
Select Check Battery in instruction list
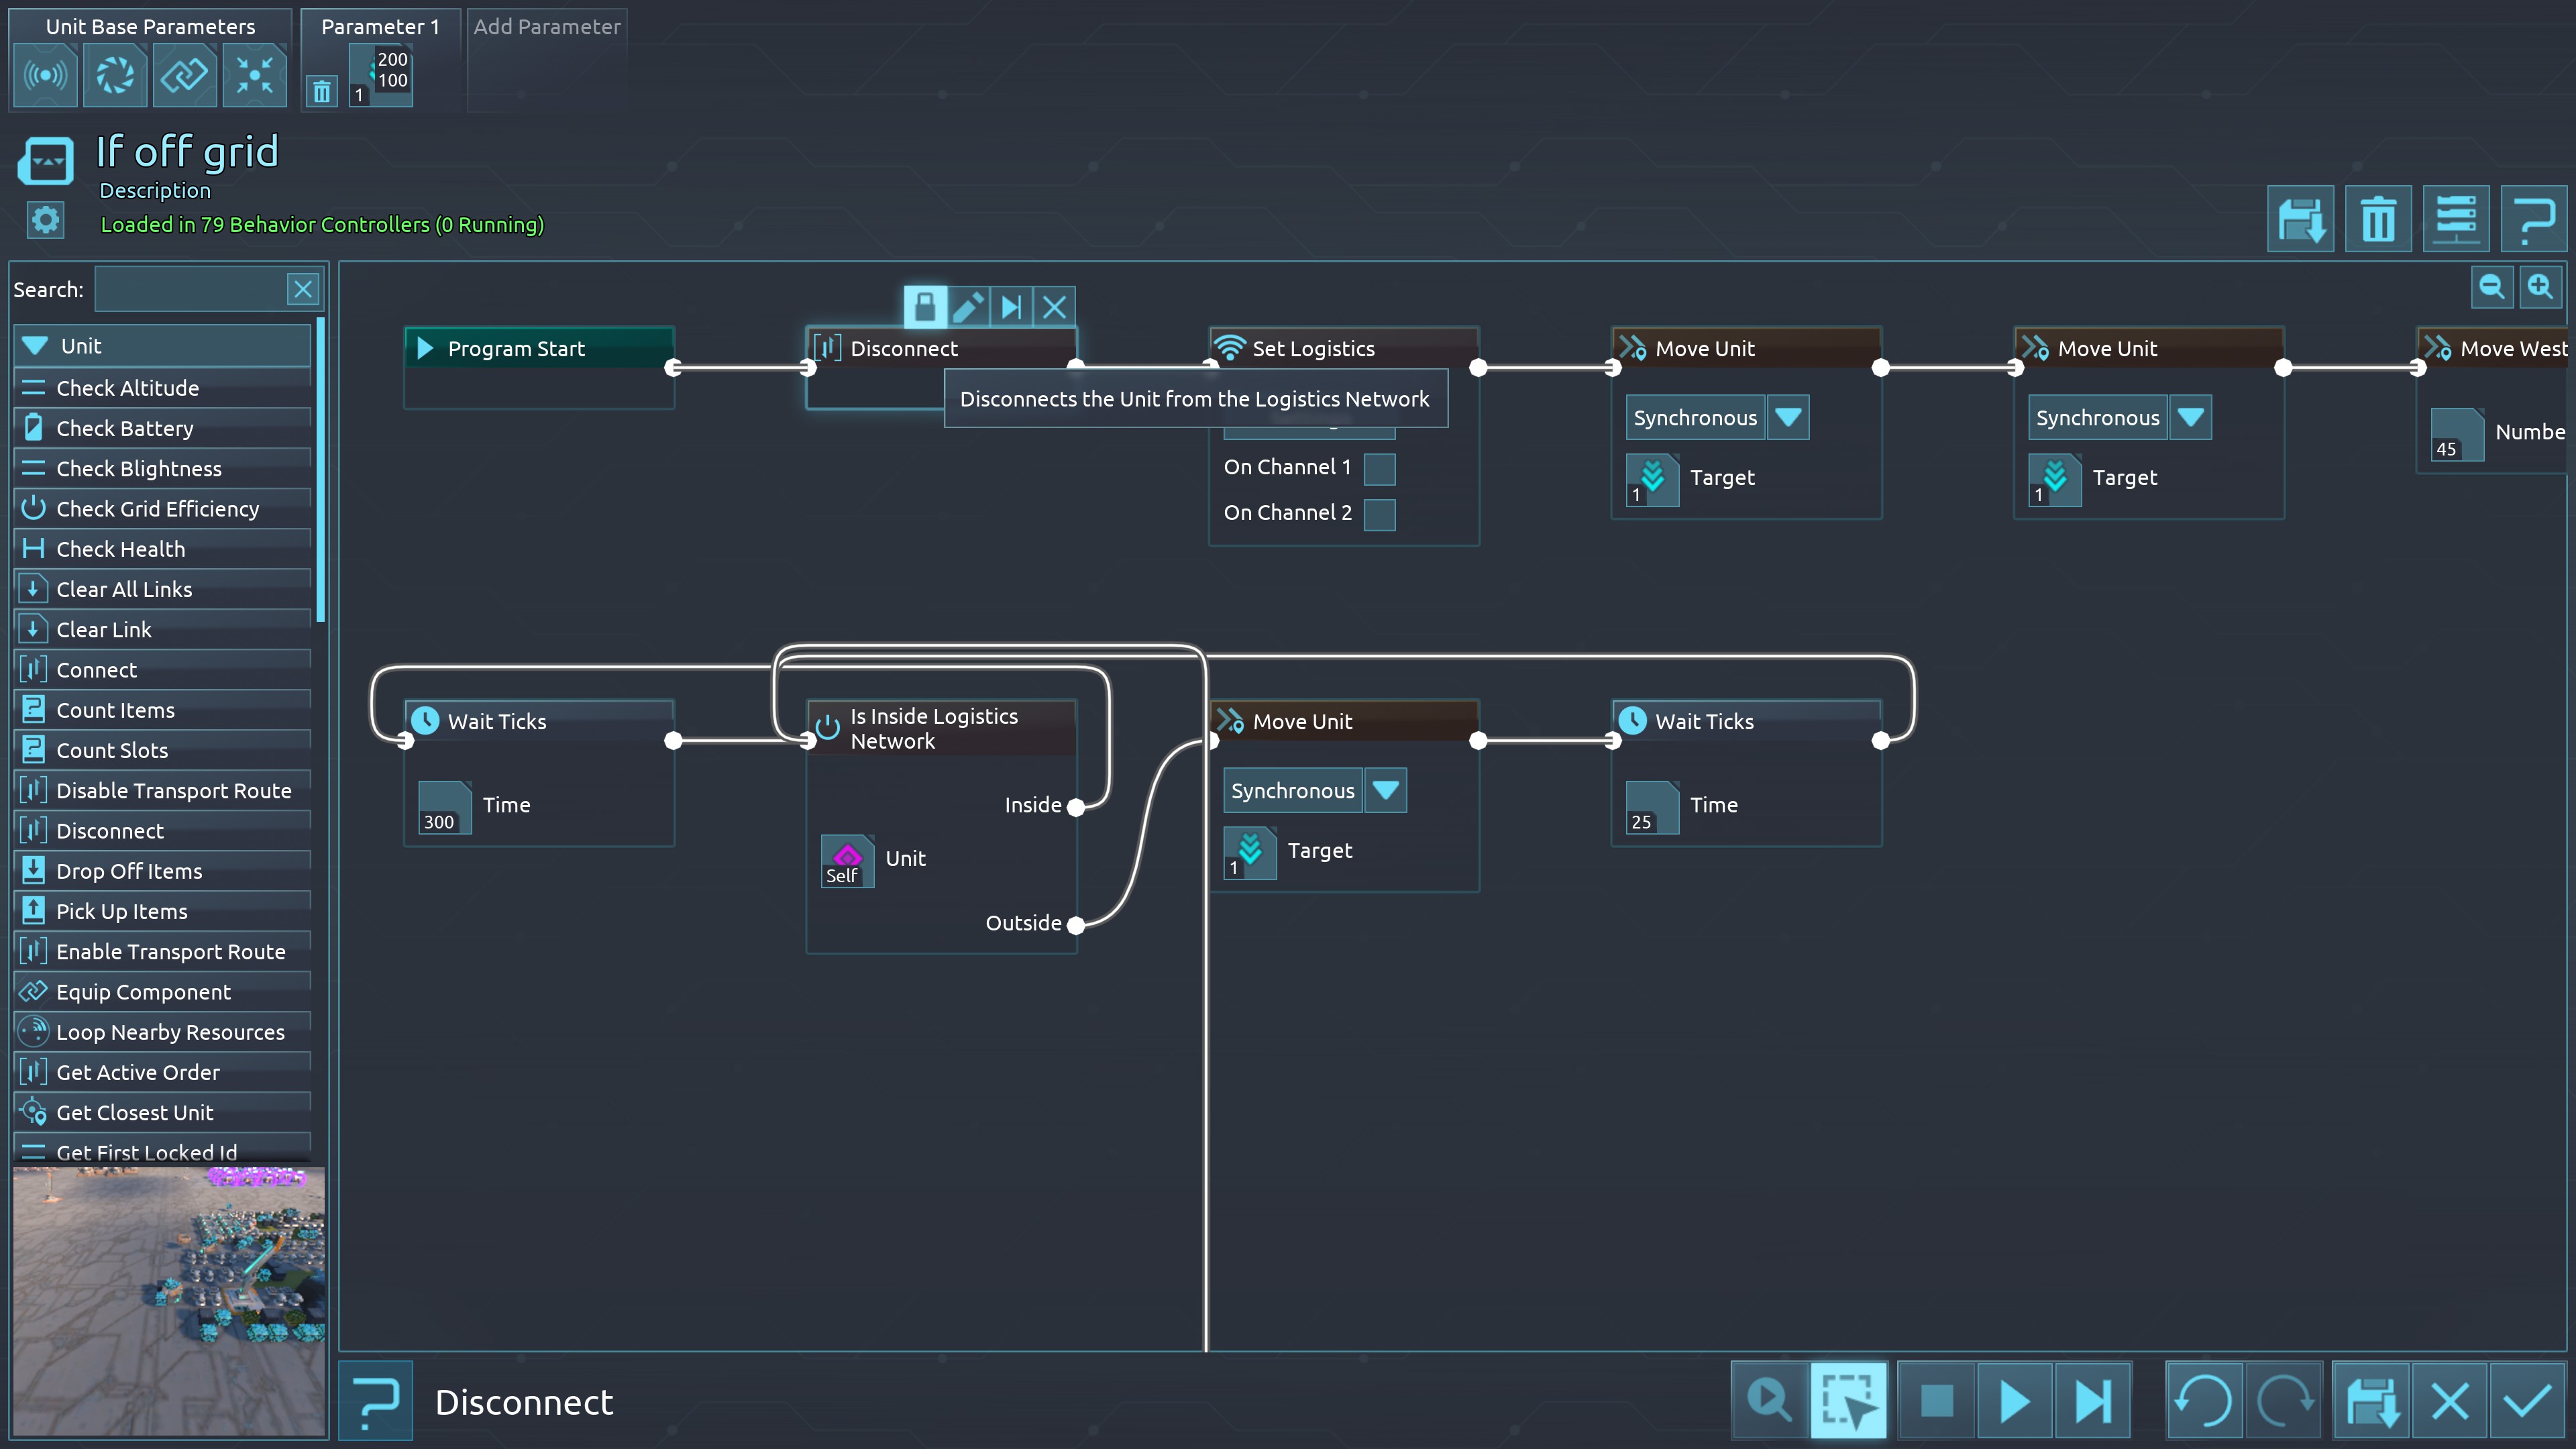tap(125, 428)
